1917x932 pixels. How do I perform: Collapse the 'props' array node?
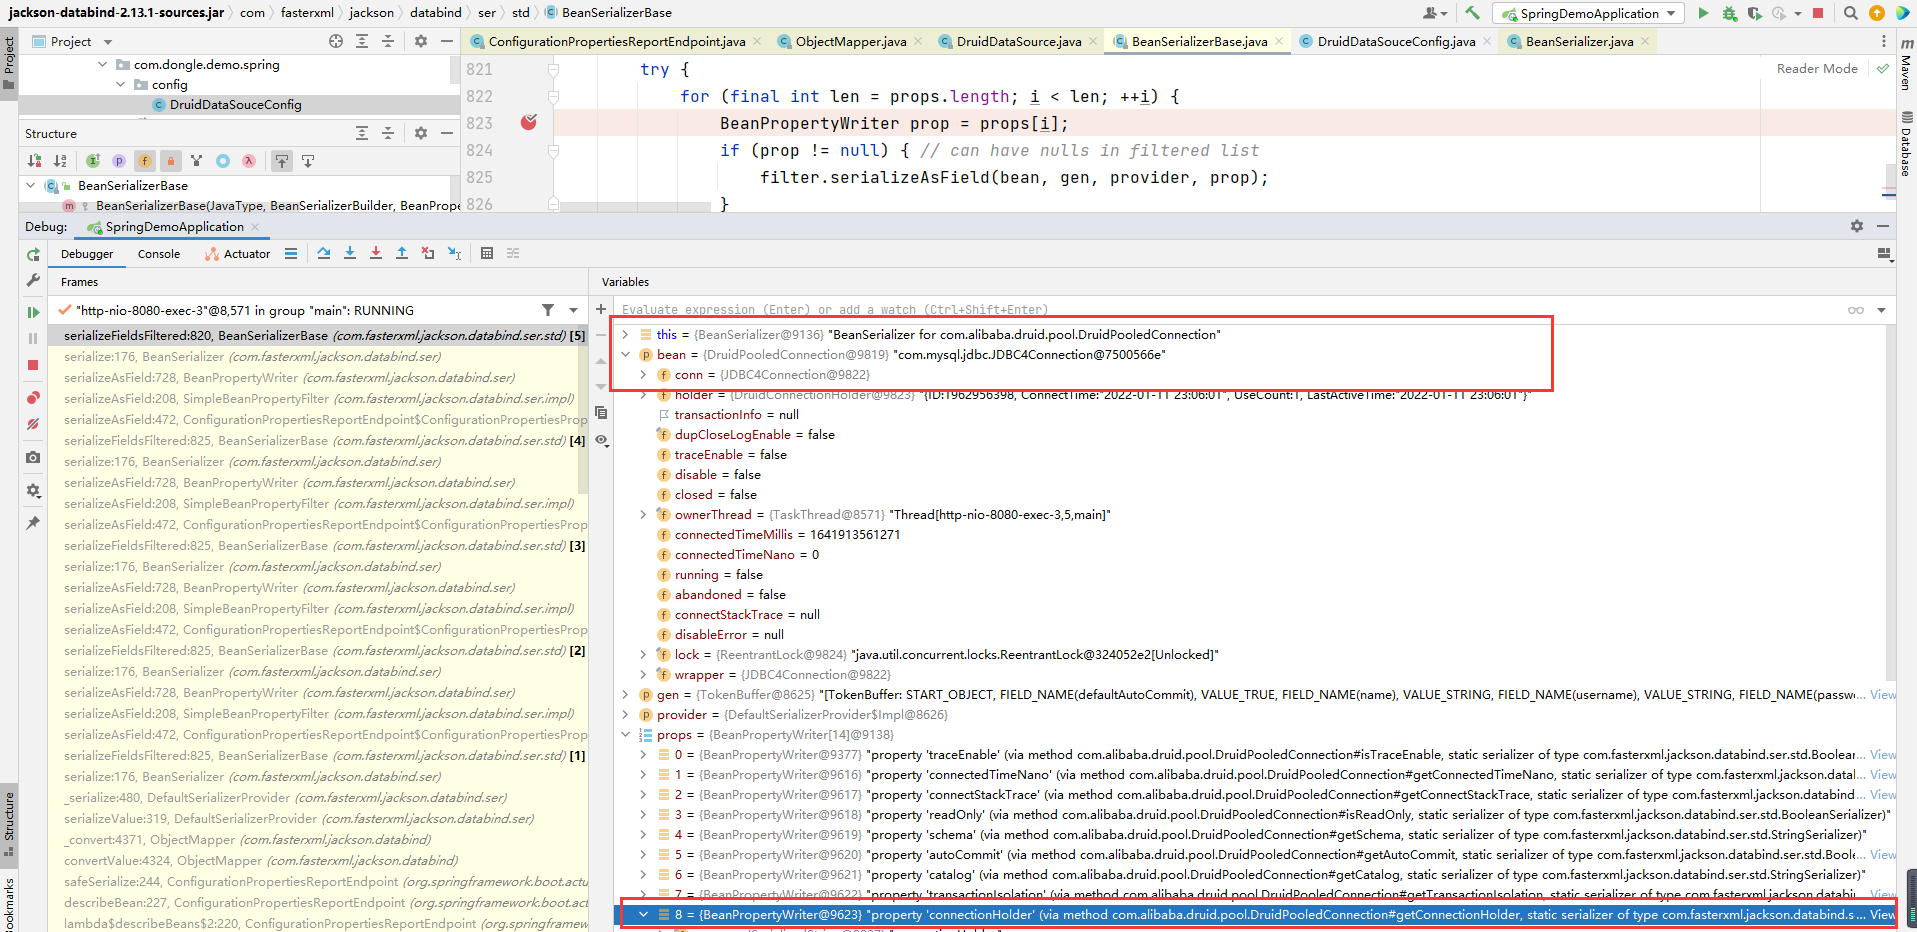click(x=625, y=734)
